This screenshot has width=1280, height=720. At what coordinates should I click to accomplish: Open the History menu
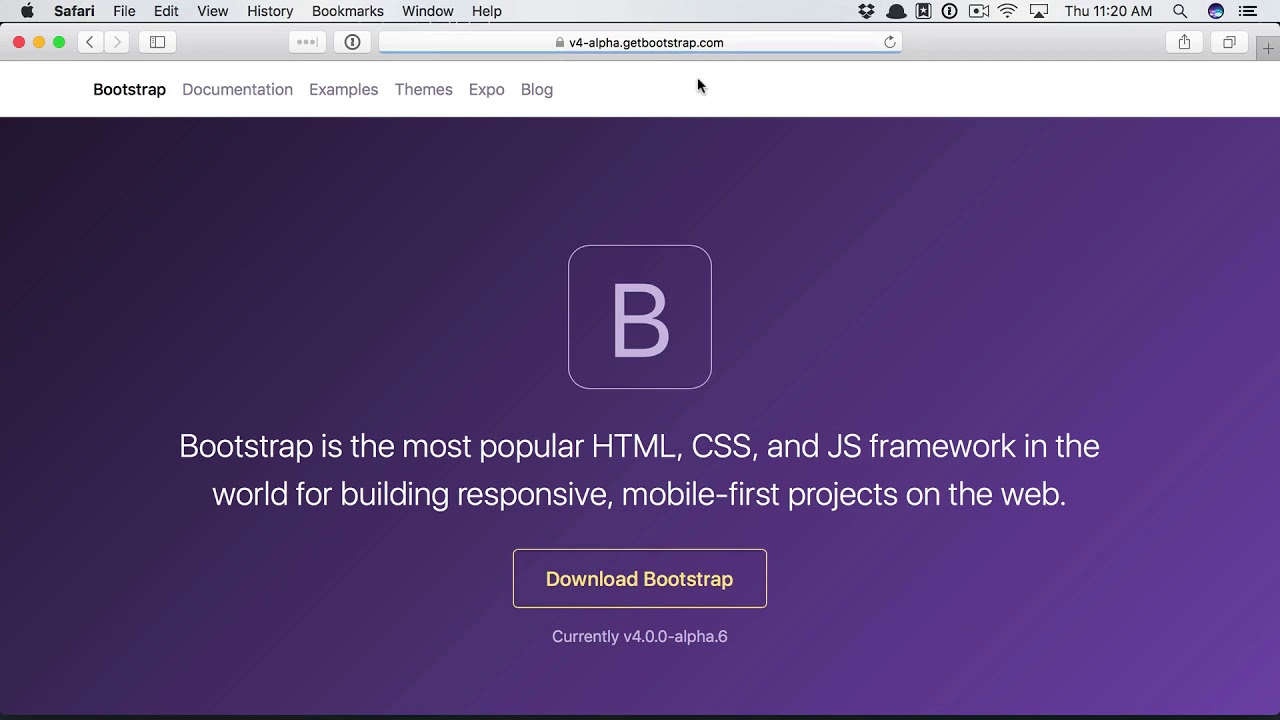point(270,11)
